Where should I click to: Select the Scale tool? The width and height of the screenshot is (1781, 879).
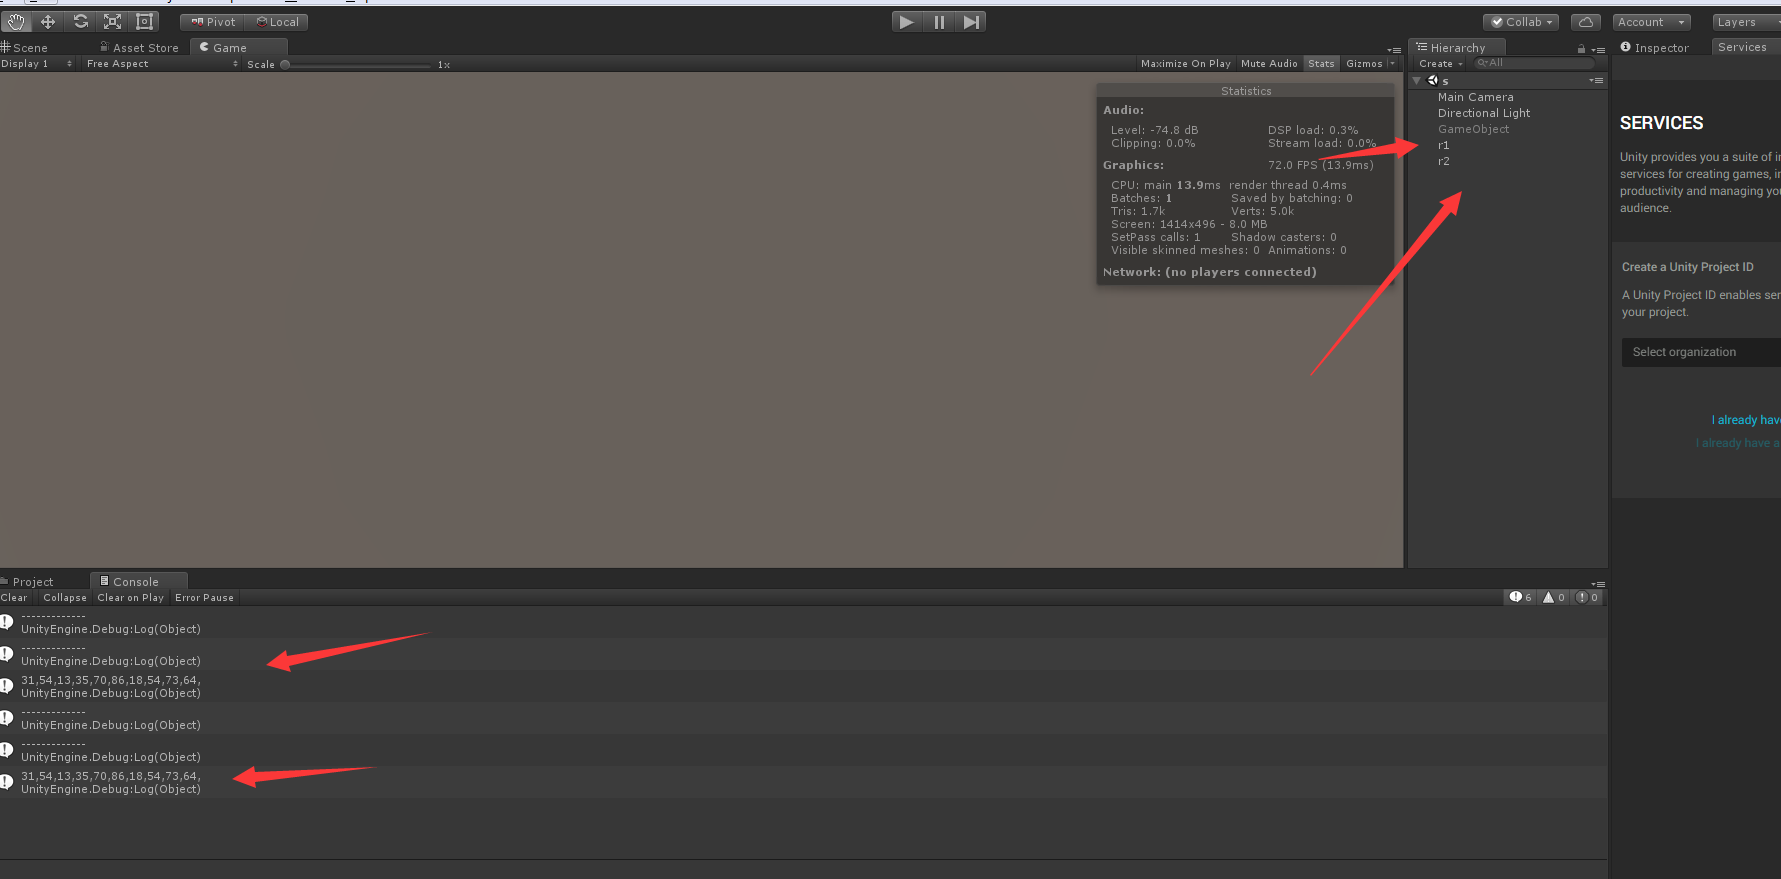click(113, 21)
